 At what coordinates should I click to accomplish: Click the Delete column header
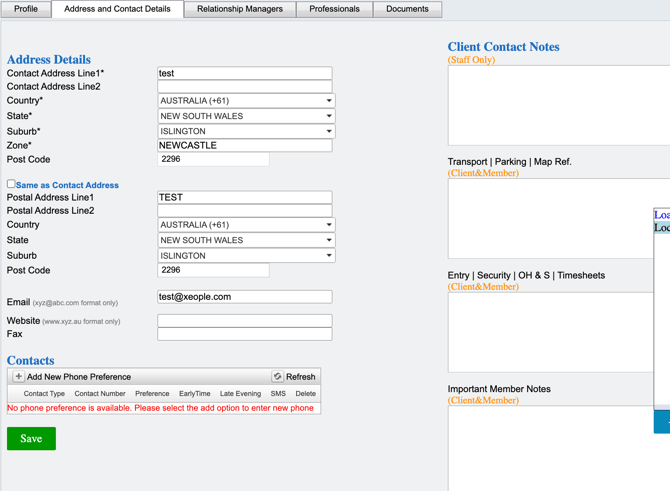tap(306, 394)
